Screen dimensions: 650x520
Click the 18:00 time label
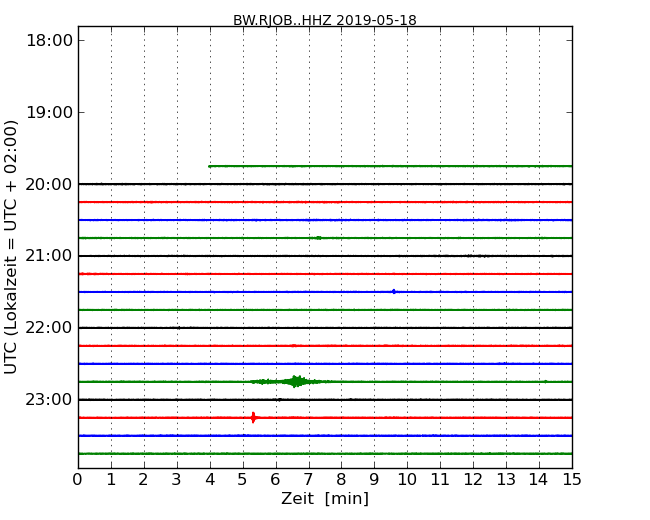tap(49, 41)
